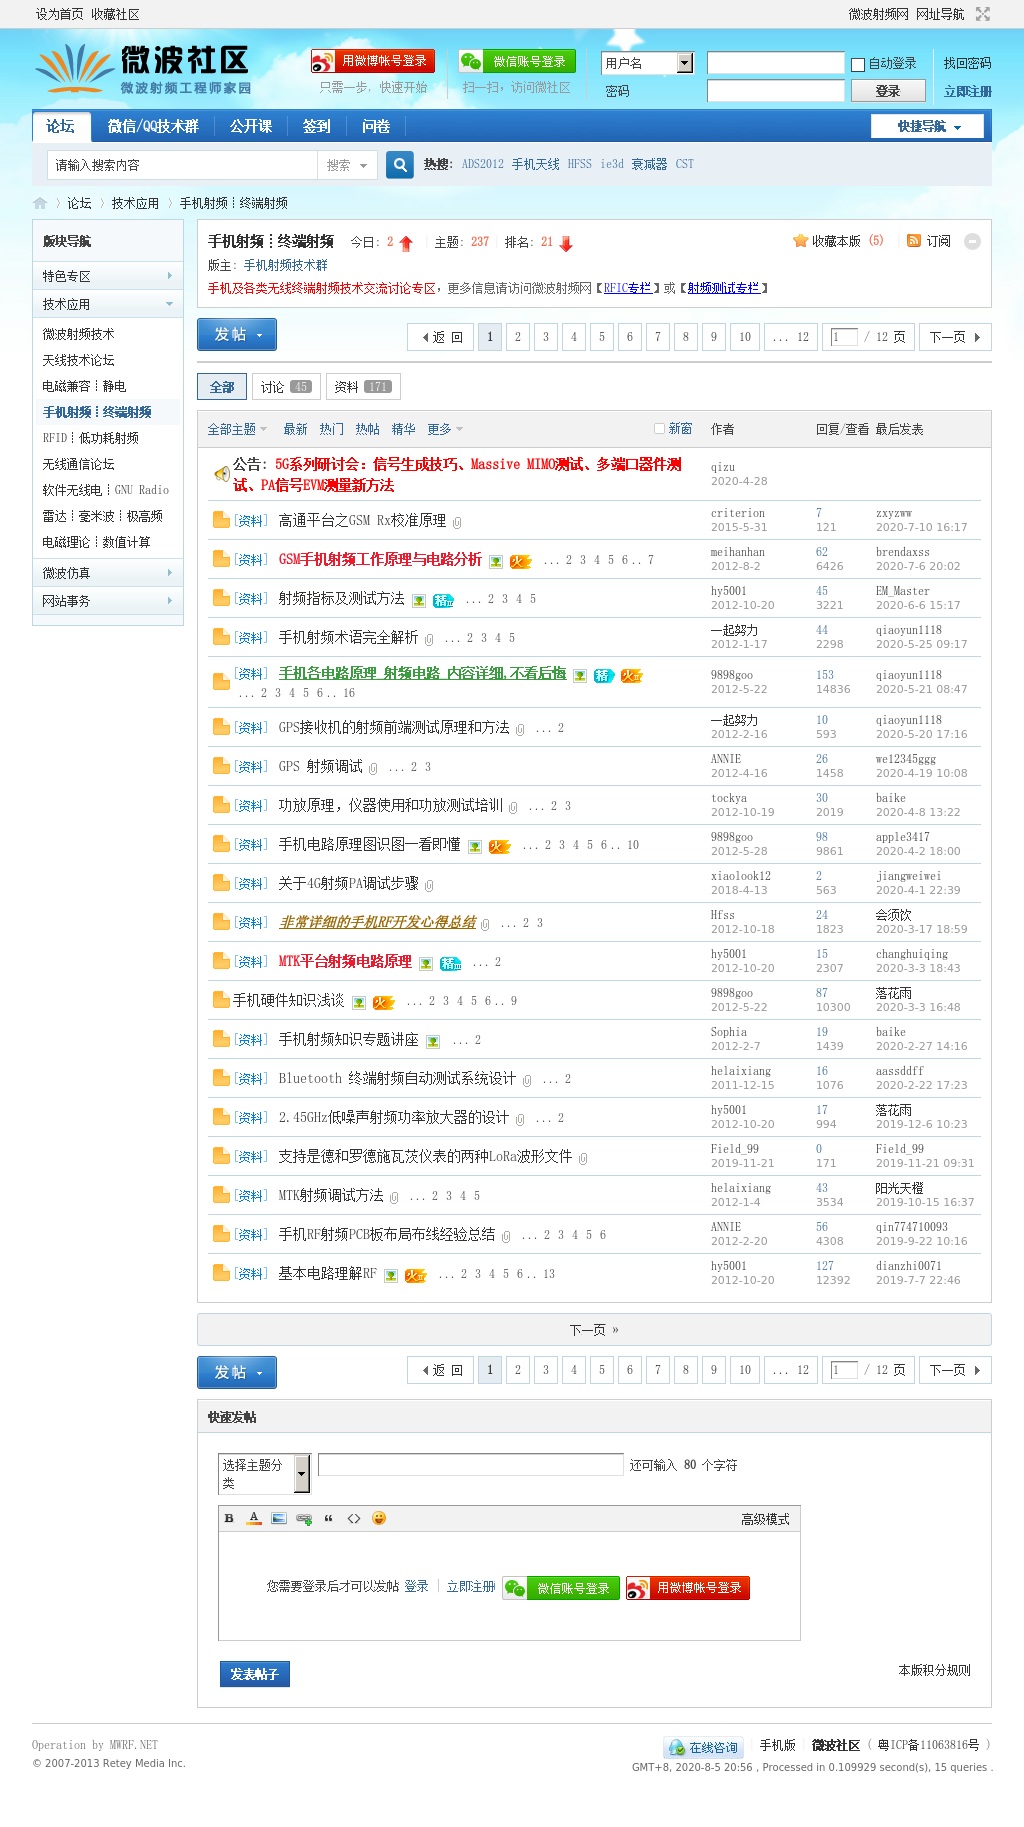Expand the 网站事务 sidebar section

point(108,601)
